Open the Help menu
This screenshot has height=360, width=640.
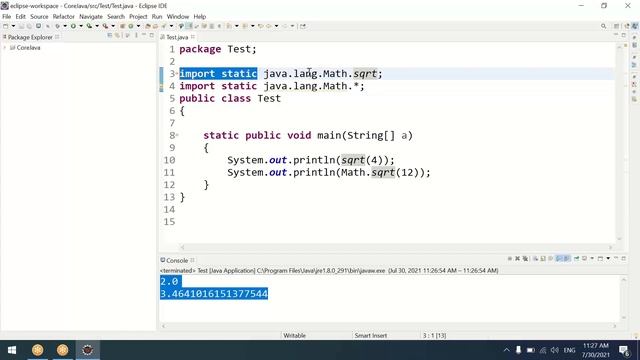pyautogui.click(x=200, y=17)
